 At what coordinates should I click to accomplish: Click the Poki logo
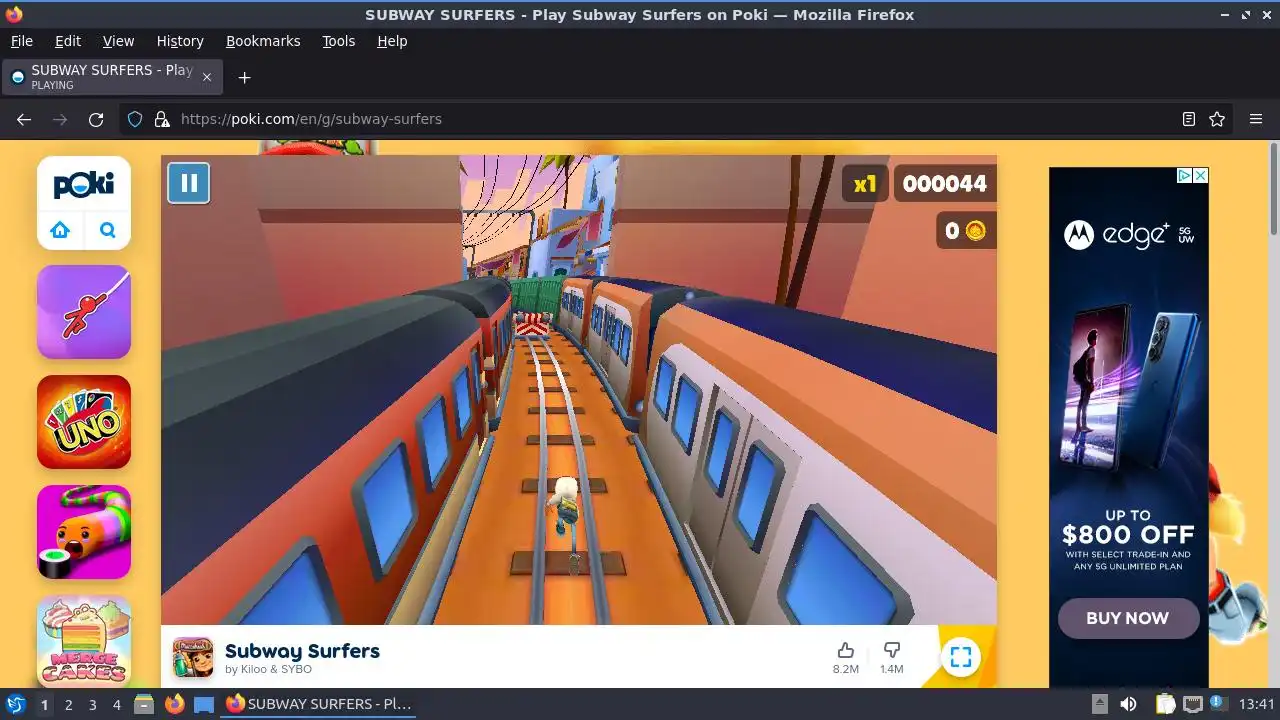point(84,185)
